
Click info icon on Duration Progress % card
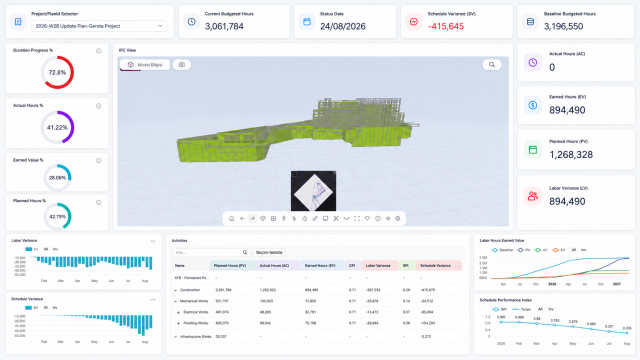point(98,51)
